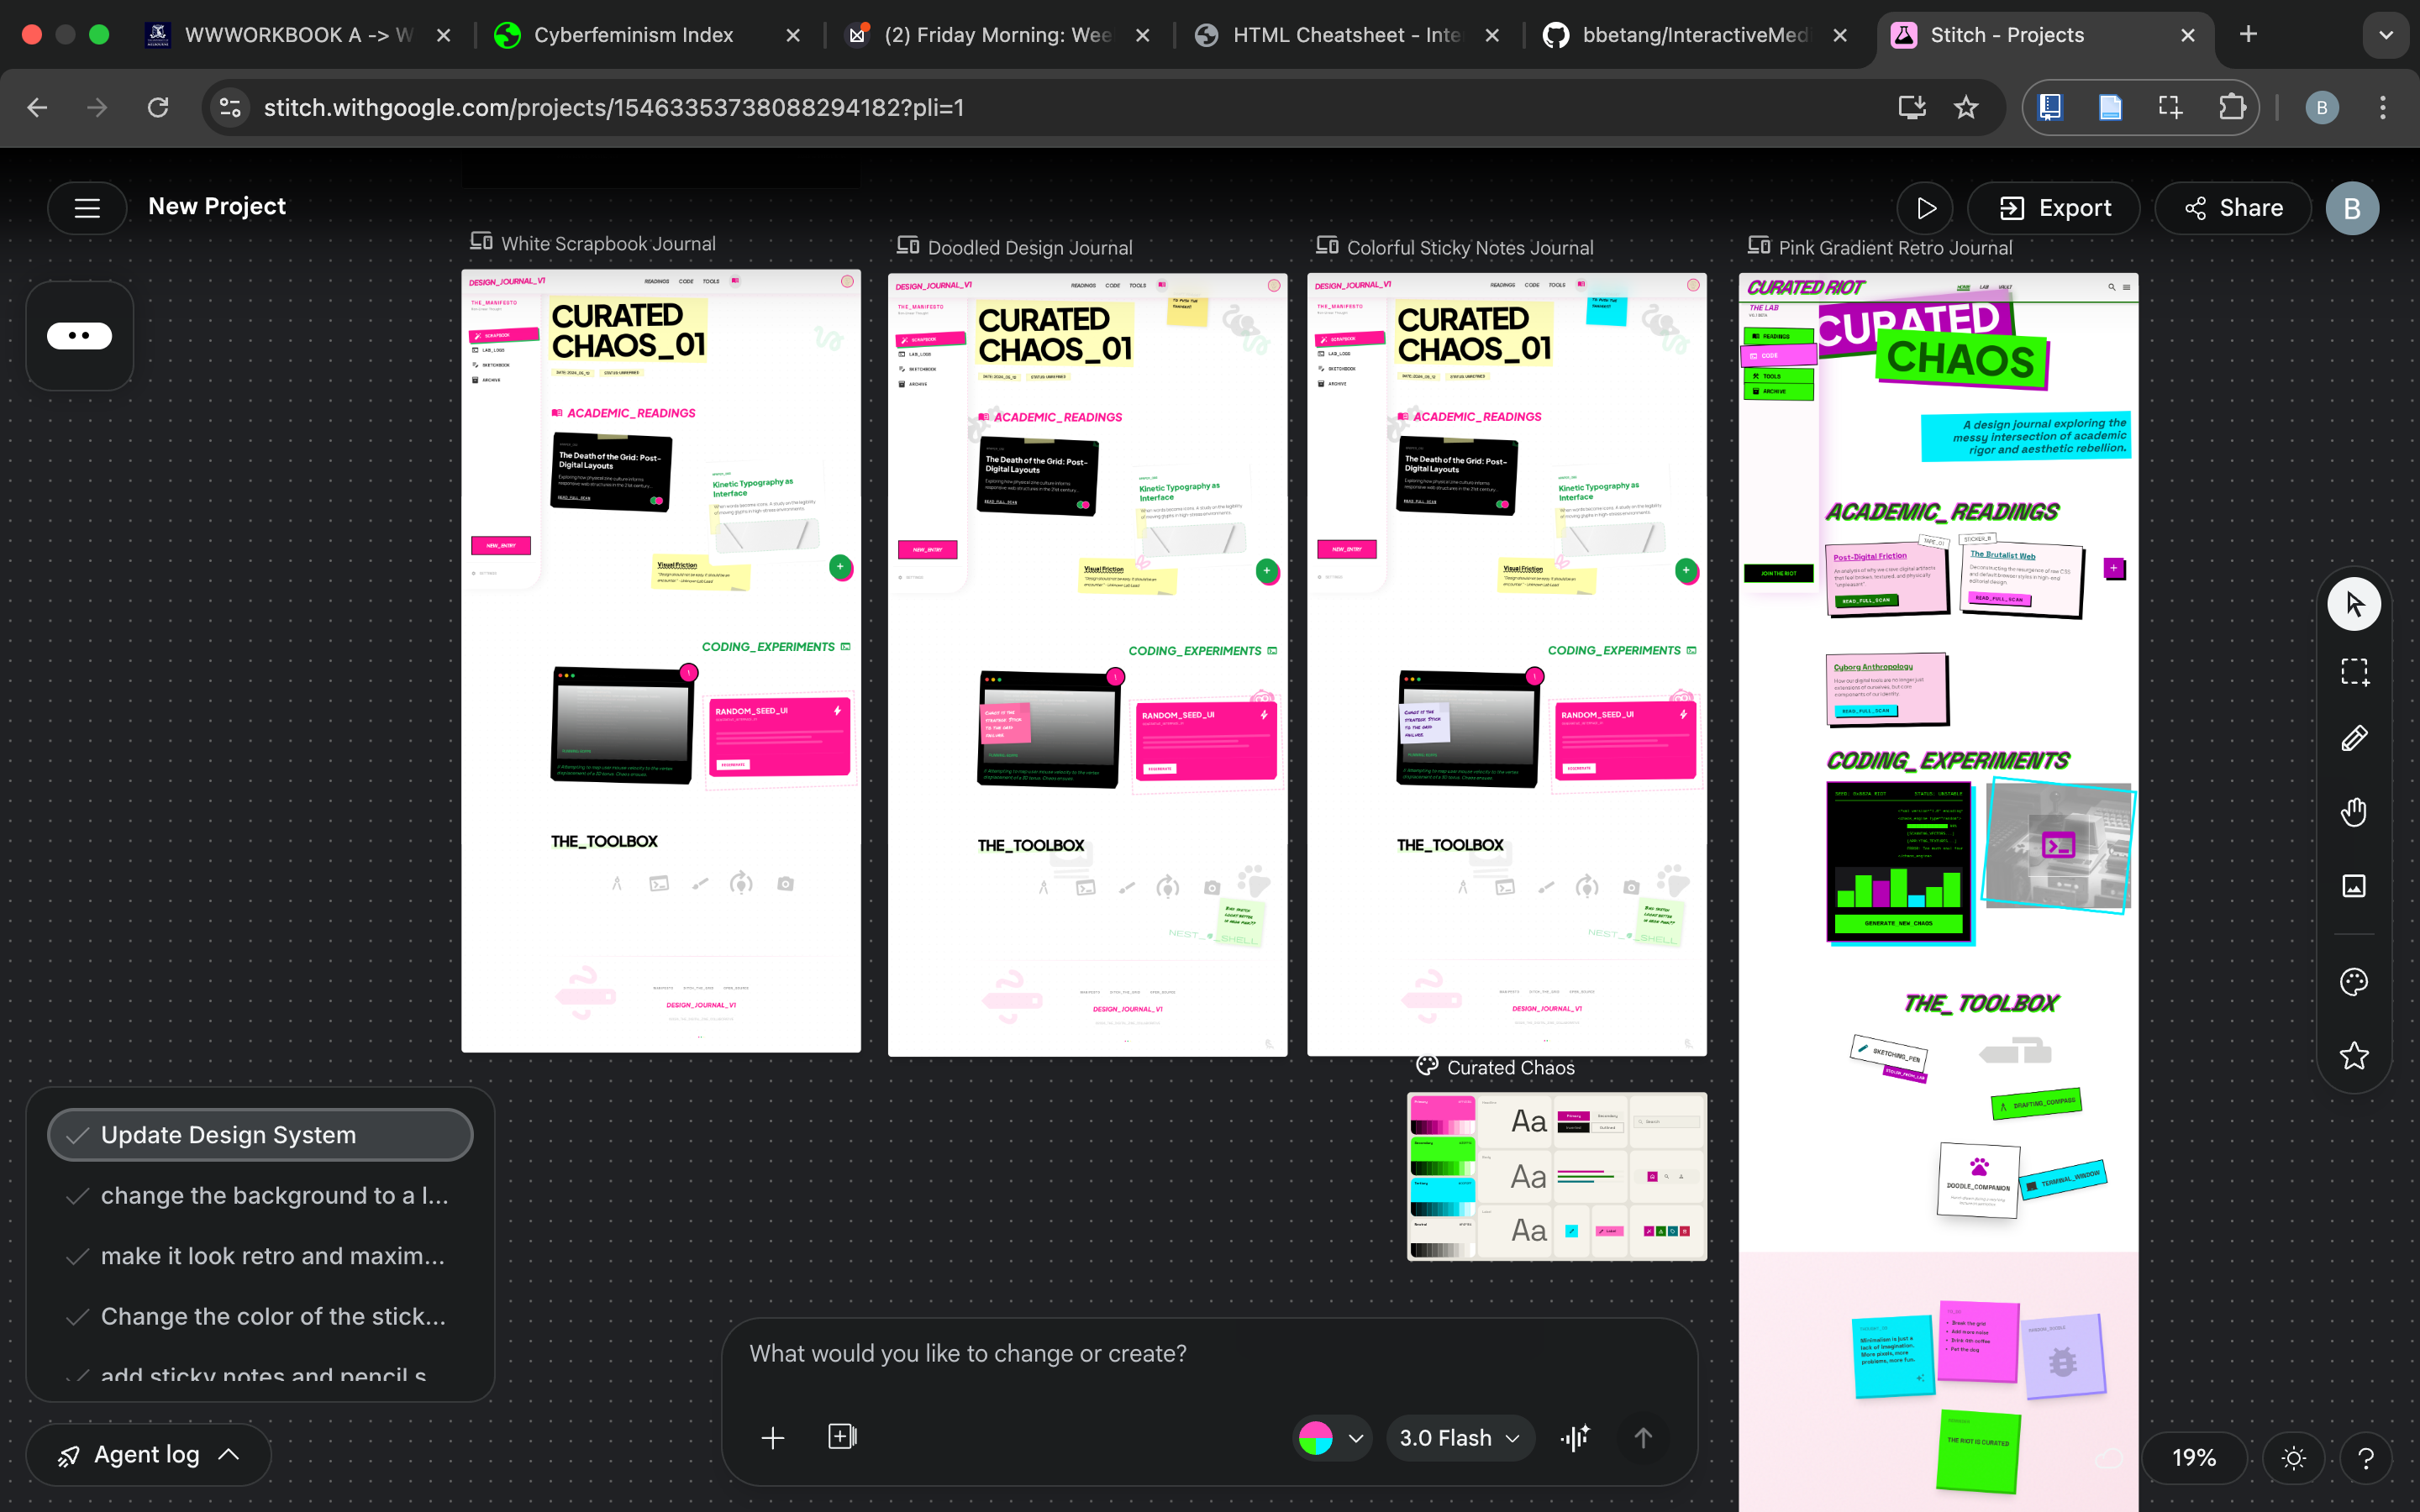Expand the design theme color dropdown
This screenshot has width=2420, height=1512.
tap(1331, 1438)
